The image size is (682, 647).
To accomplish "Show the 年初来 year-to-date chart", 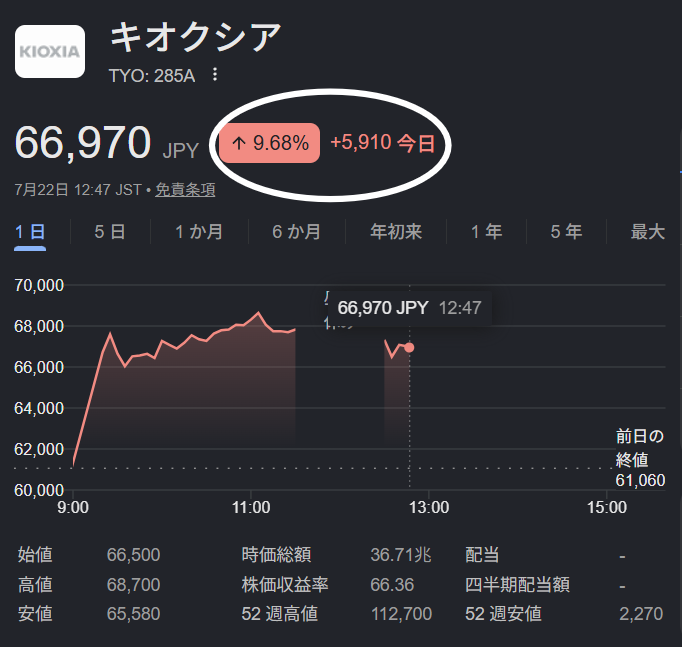I will 396,232.
